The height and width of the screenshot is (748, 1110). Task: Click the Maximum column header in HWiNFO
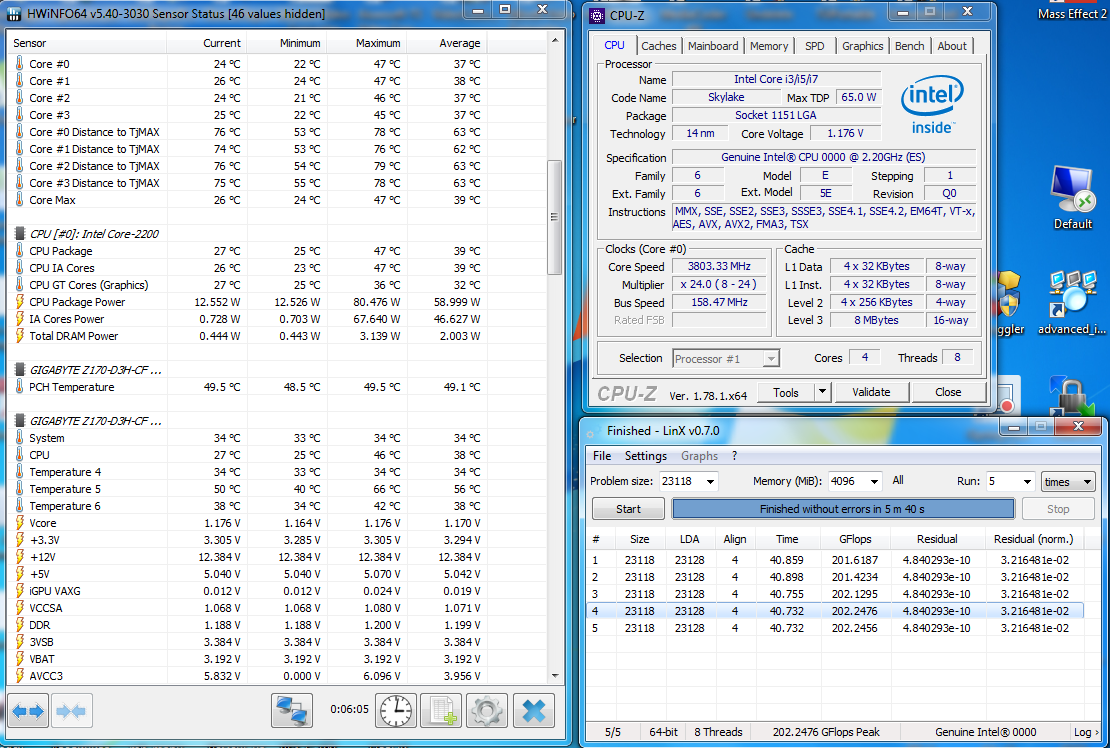[367, 43]
